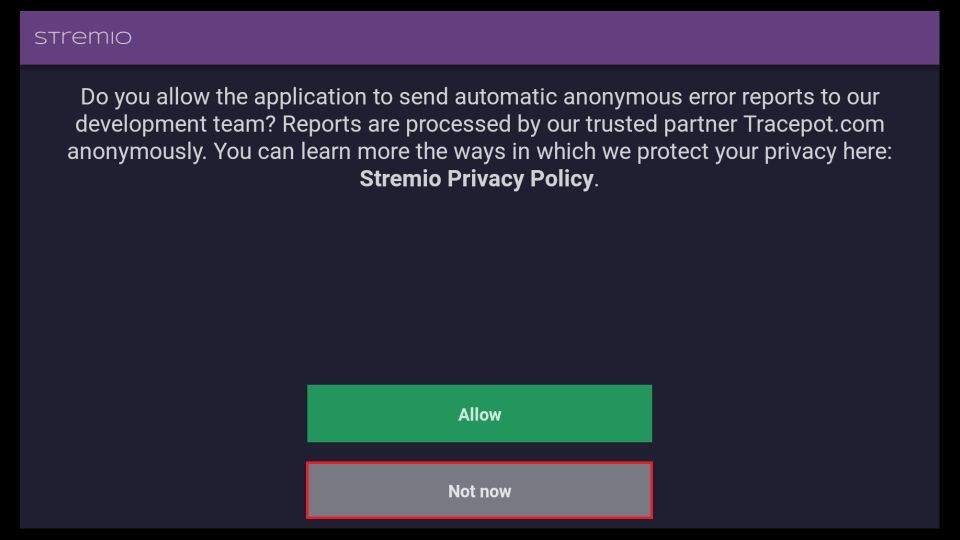The width and height of the screenshot is (960, 540).
Task: Click the red-outlined focused button
Action: (x=479, y=490)
